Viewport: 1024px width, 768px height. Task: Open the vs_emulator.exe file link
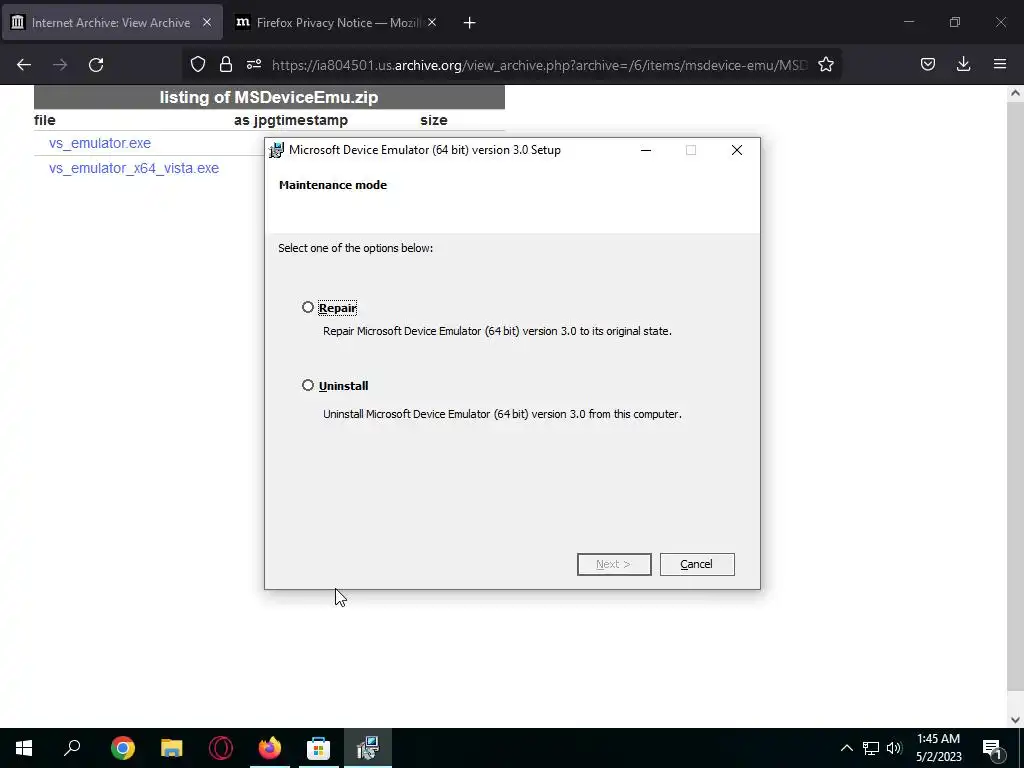point(100,143)
